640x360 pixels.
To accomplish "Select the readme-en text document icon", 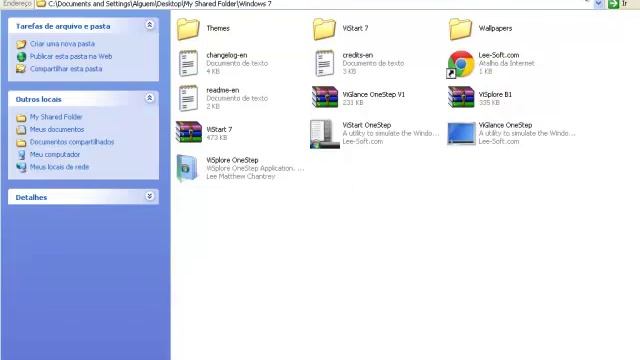I will pos(188,98).
